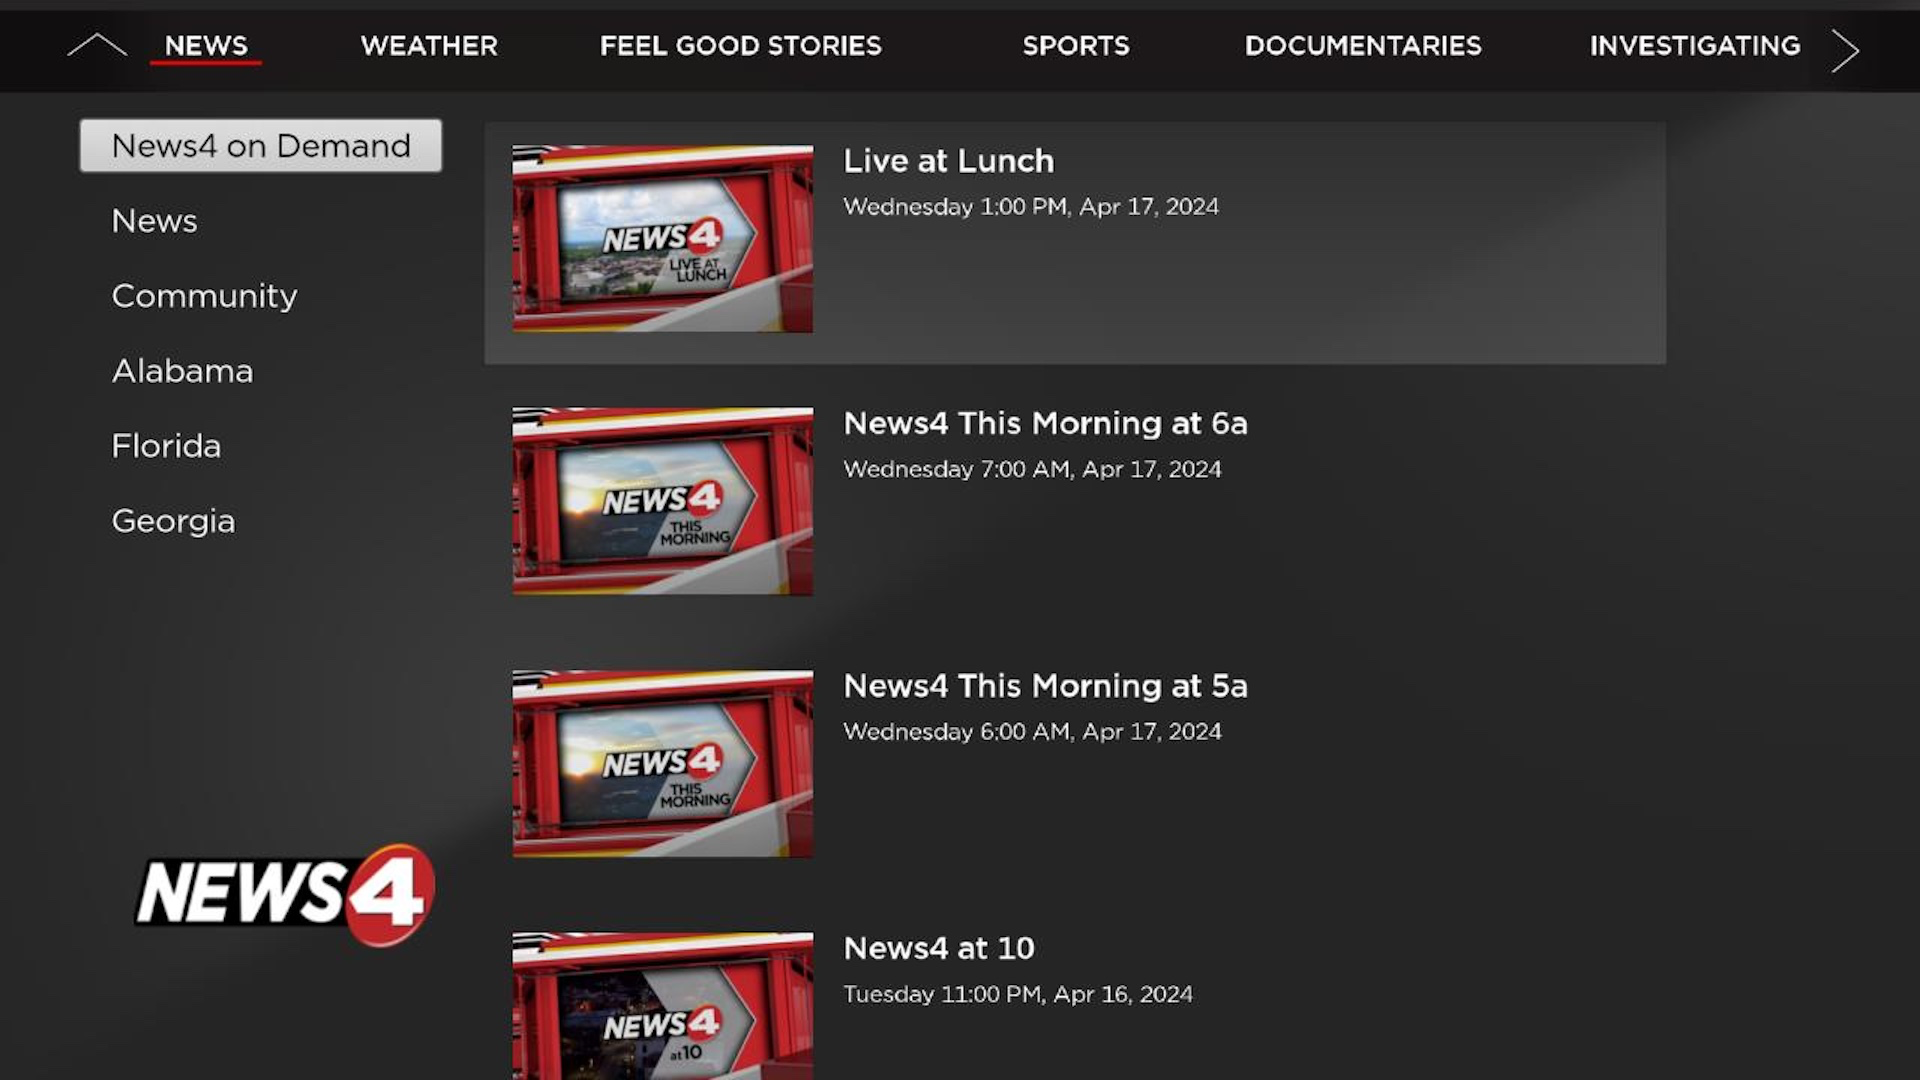This screenshot has width=1920, height=1080.
Task: Open the News4 This Morning at 6a thumbnail
Action: pyautogui.click(x=663, y=501)
